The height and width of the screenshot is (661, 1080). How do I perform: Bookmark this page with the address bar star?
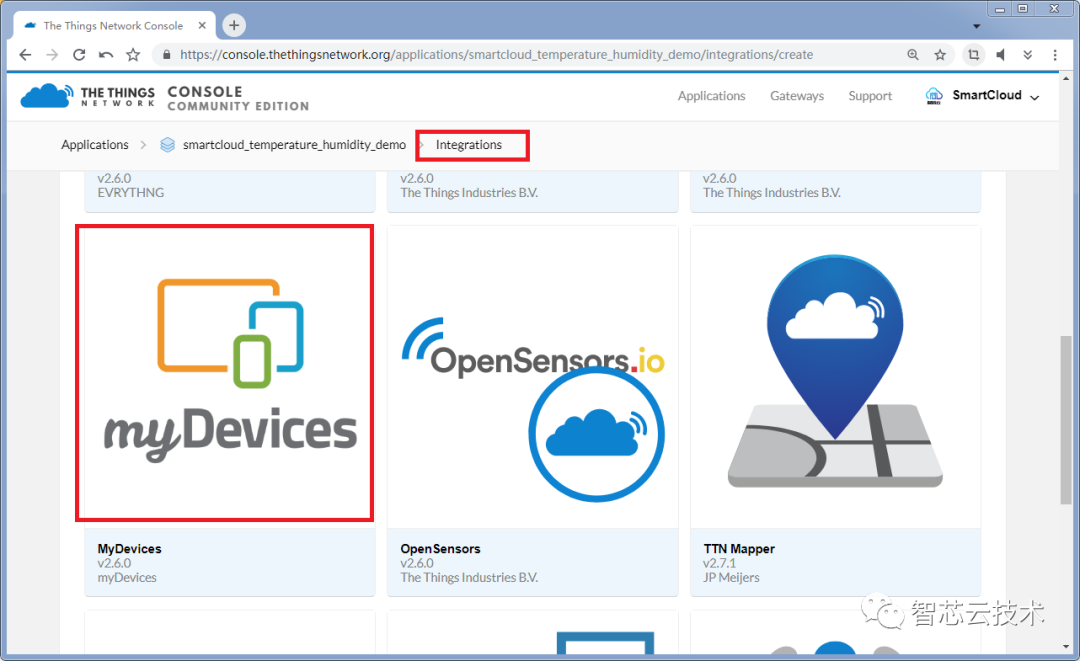(940, 54)
